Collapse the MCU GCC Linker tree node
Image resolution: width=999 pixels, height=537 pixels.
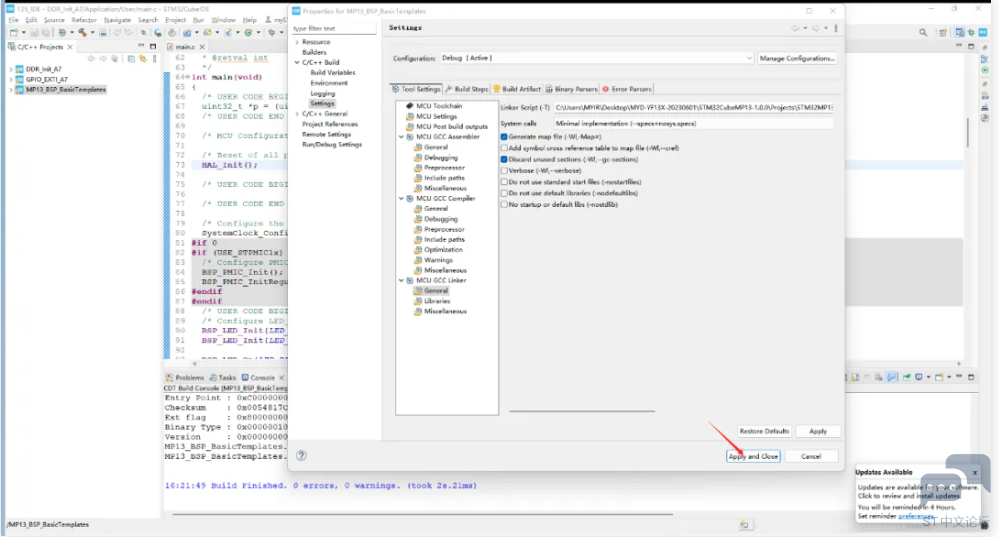click(x=401, y=280)
